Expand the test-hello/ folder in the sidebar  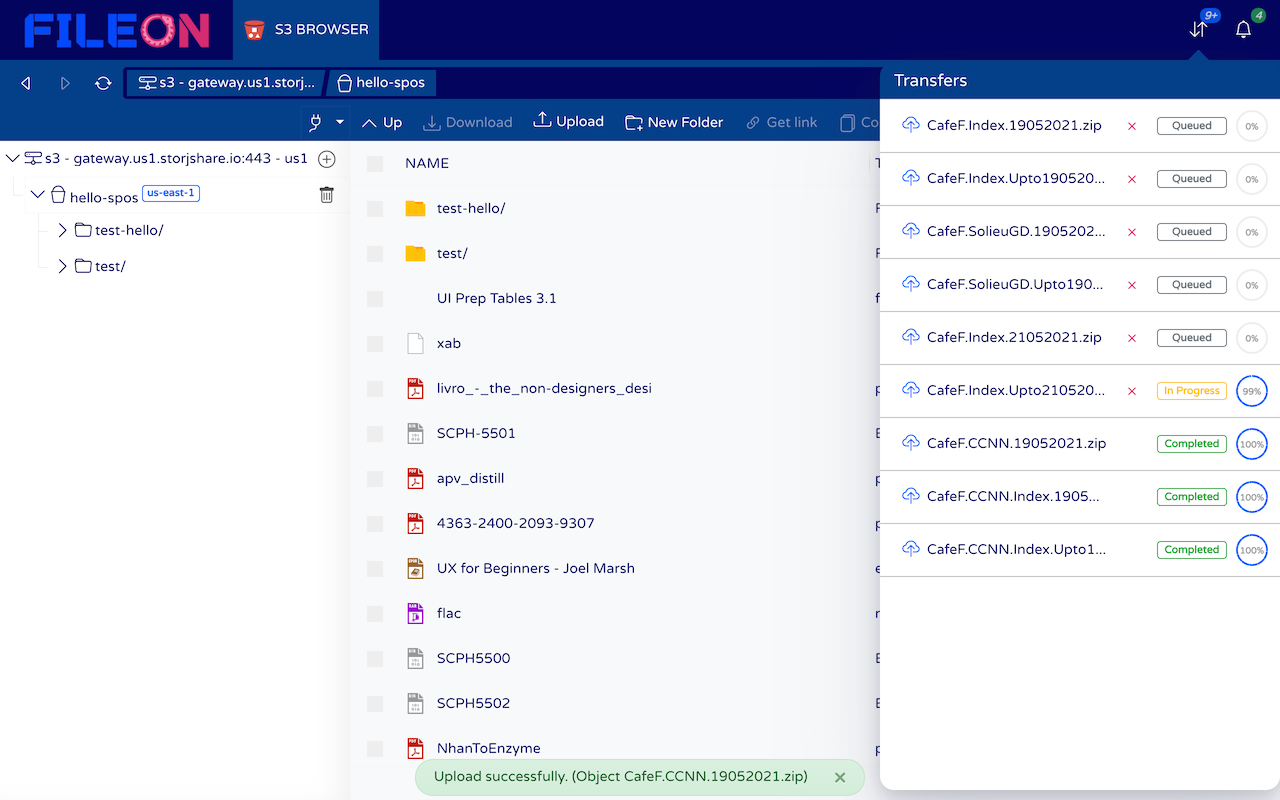[62, 229]
